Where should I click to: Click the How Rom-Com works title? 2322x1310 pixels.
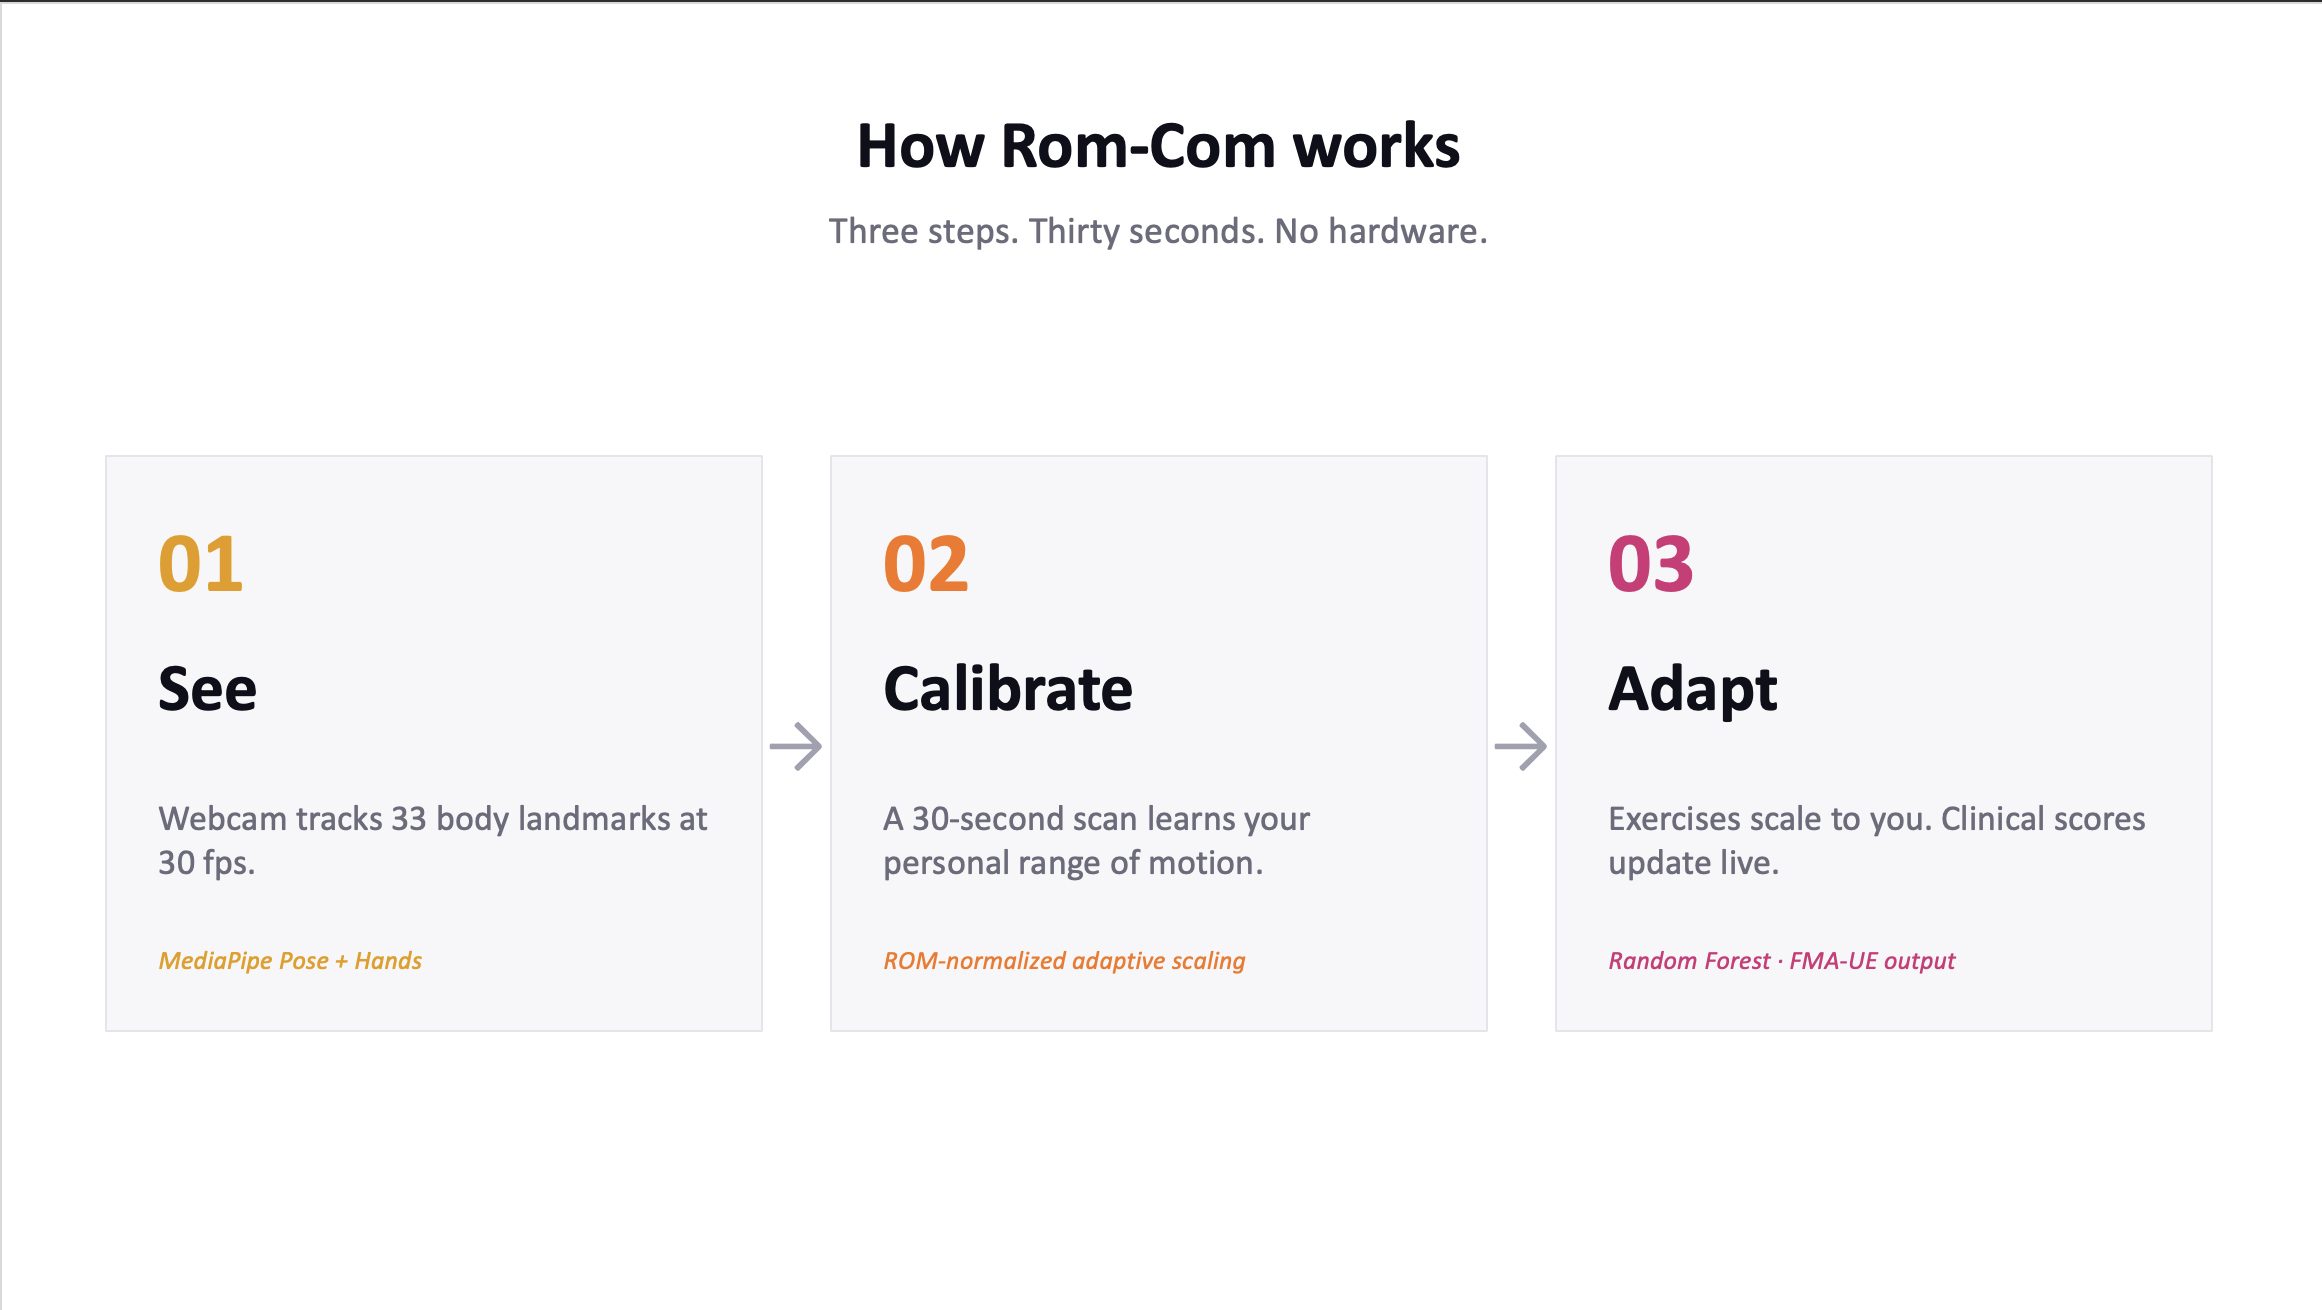tap(1159, 146)
